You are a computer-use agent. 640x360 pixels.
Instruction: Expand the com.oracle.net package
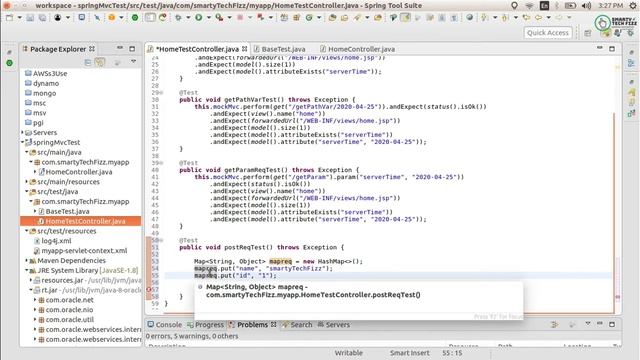tap(35, 300)
